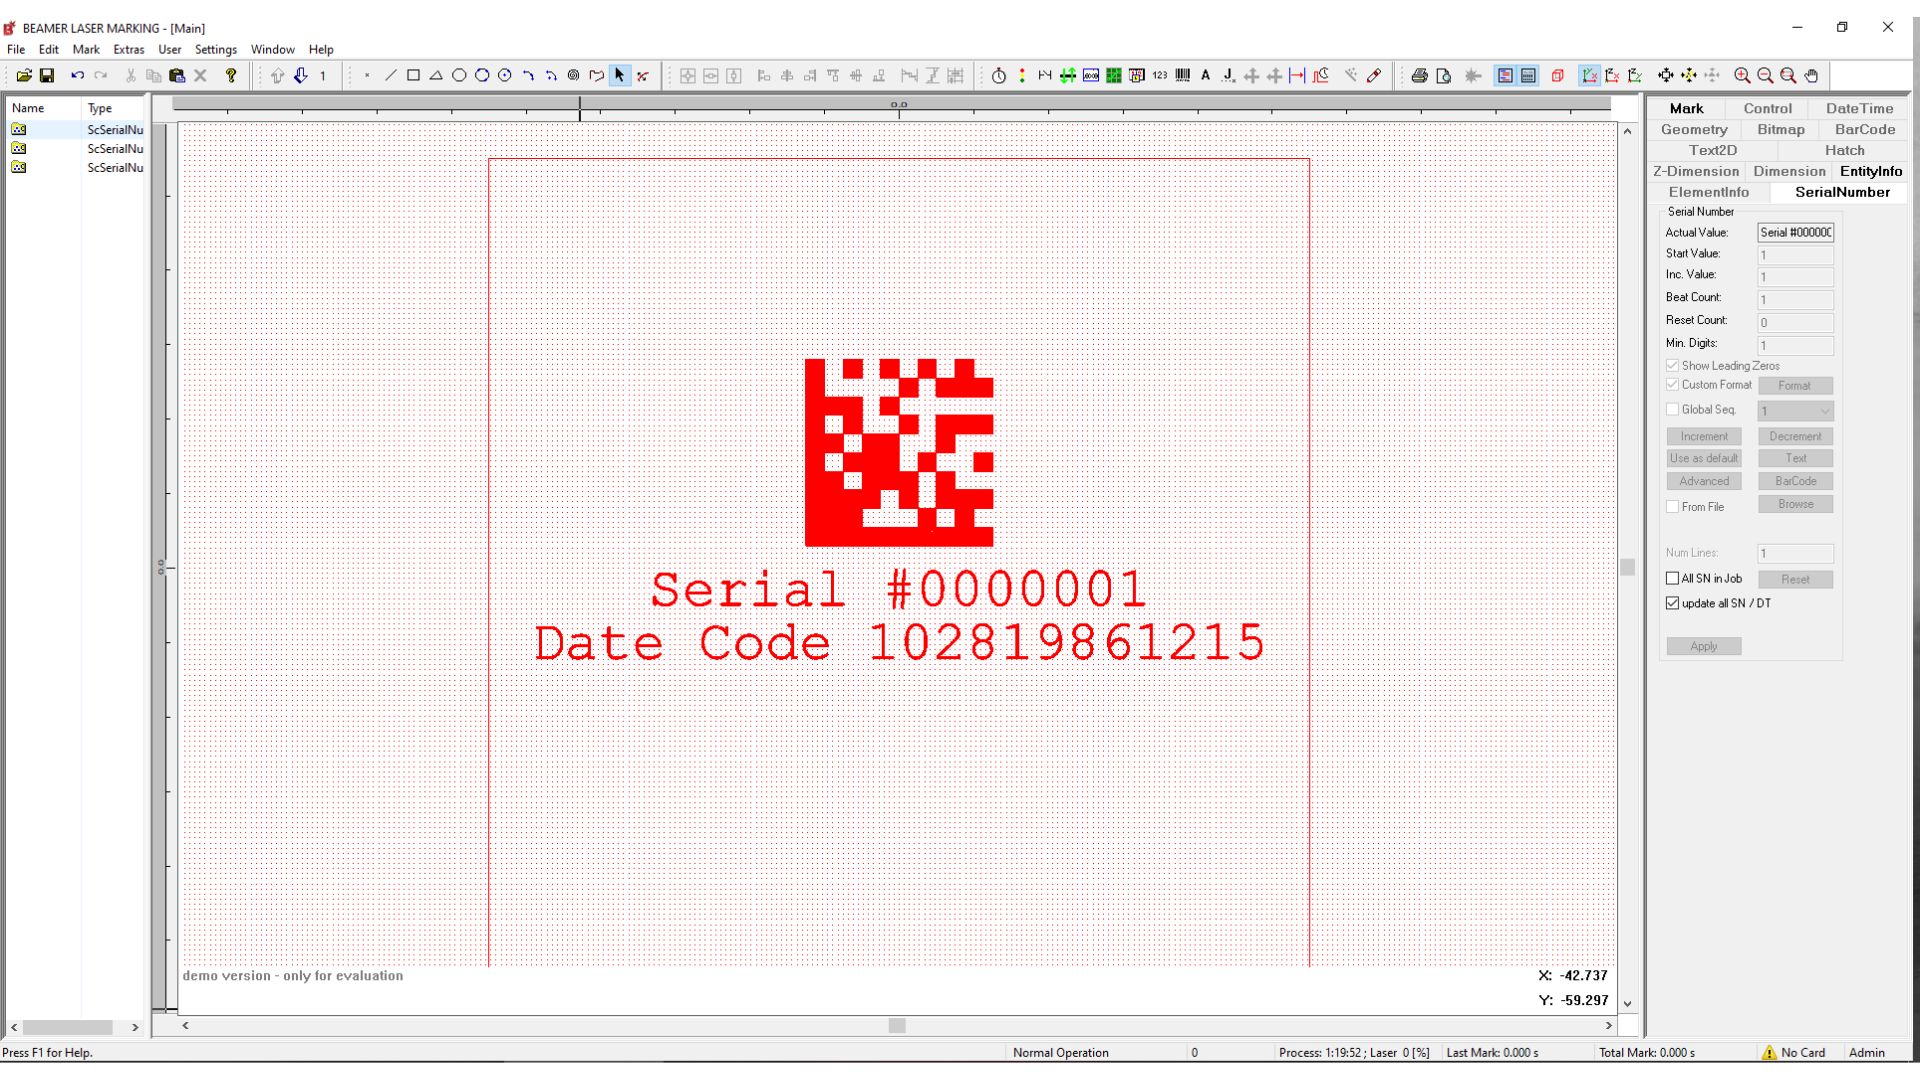This screenshot has height=1080, width=1920.
Task: Click the vertical canvas scrollbar thumb
Action: 1627,567
